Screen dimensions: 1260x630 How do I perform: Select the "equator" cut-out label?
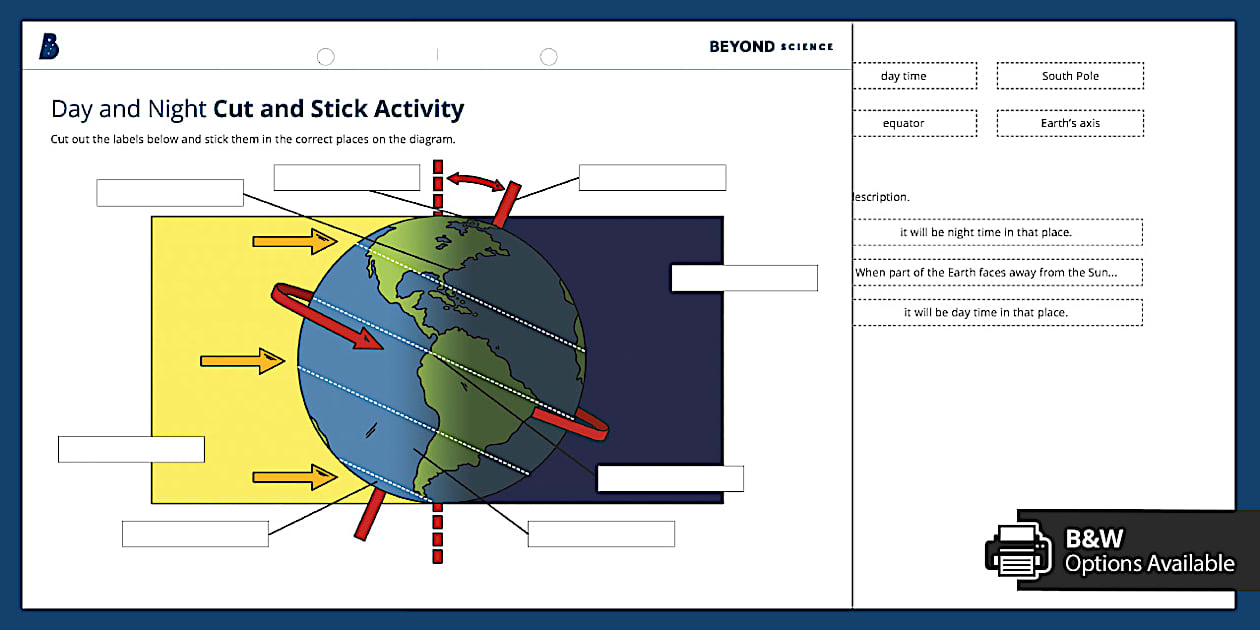coord(914,123)
